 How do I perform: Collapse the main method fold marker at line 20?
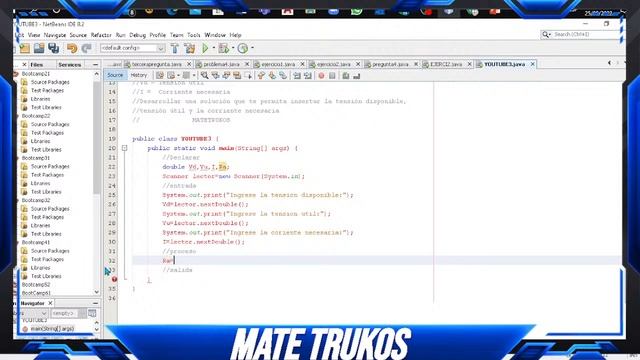click(x=124, y=148)
